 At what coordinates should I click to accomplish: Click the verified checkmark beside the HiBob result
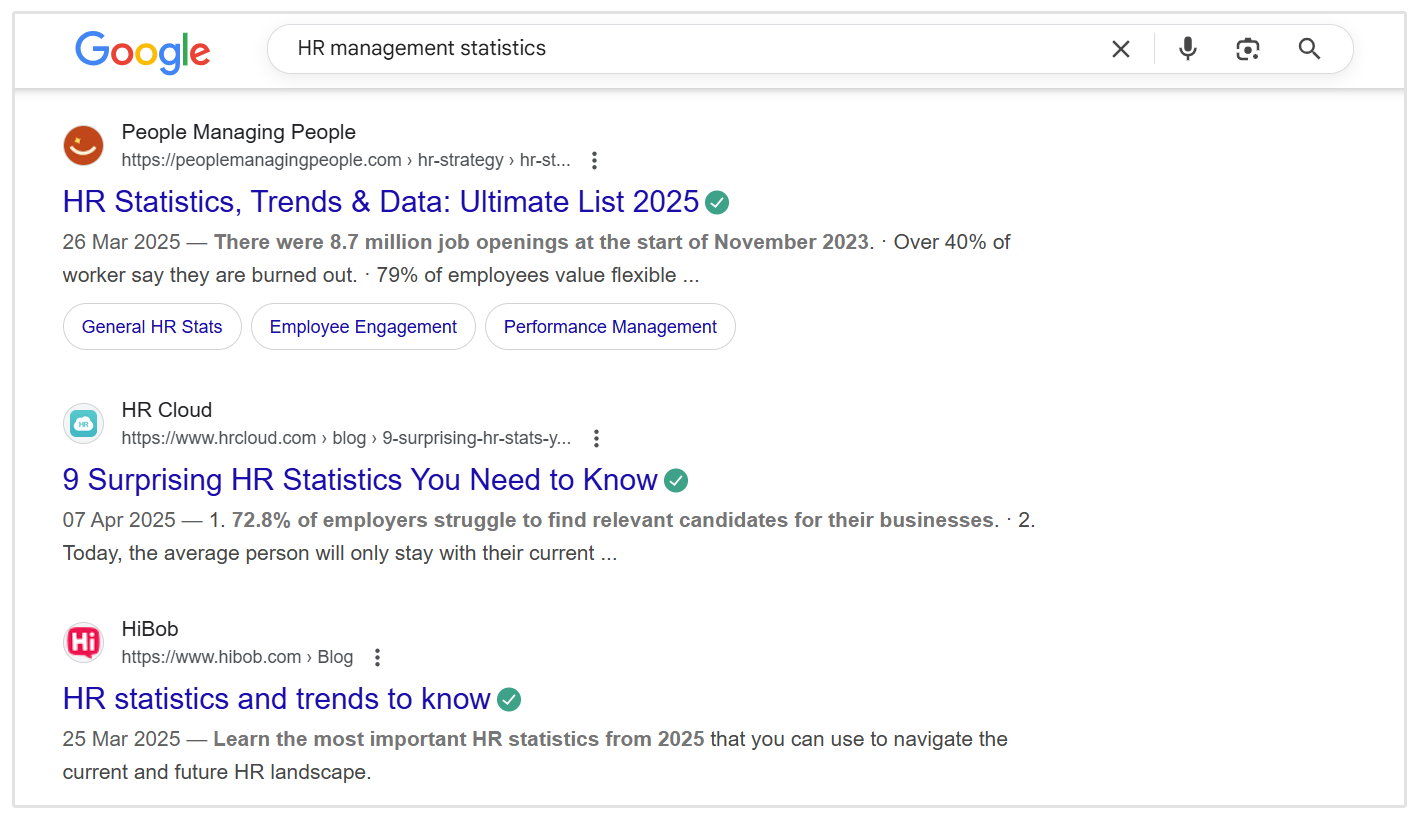coord(508,699)
